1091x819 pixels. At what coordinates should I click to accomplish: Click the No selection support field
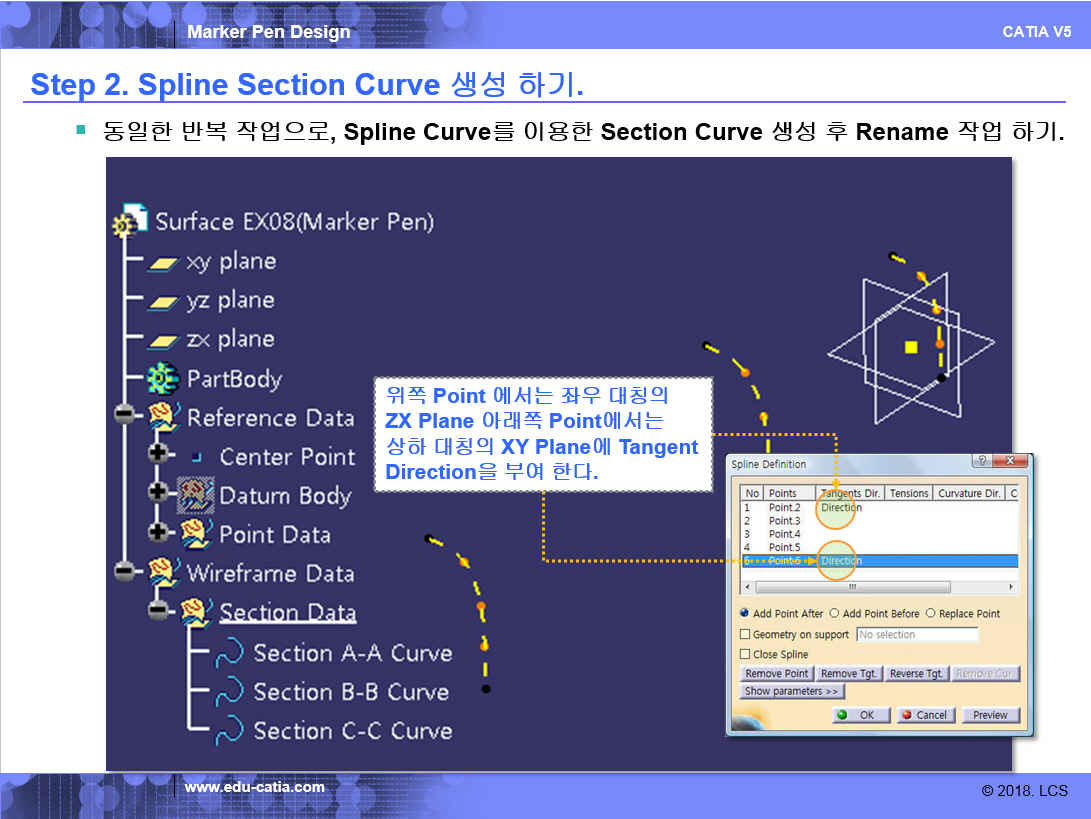[916, 635]
